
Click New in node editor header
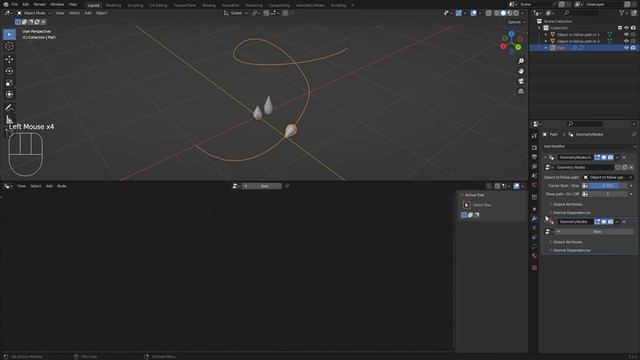click(x=262, y=186)
